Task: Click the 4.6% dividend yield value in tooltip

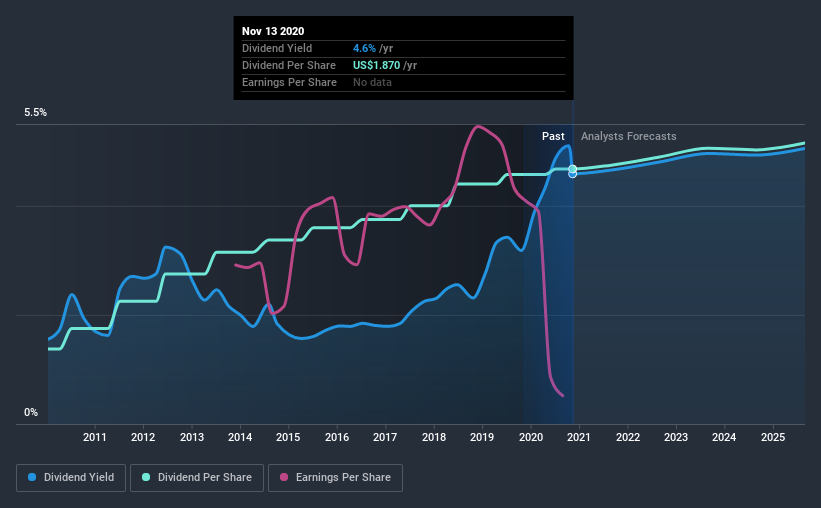Action: click(364, 48)
